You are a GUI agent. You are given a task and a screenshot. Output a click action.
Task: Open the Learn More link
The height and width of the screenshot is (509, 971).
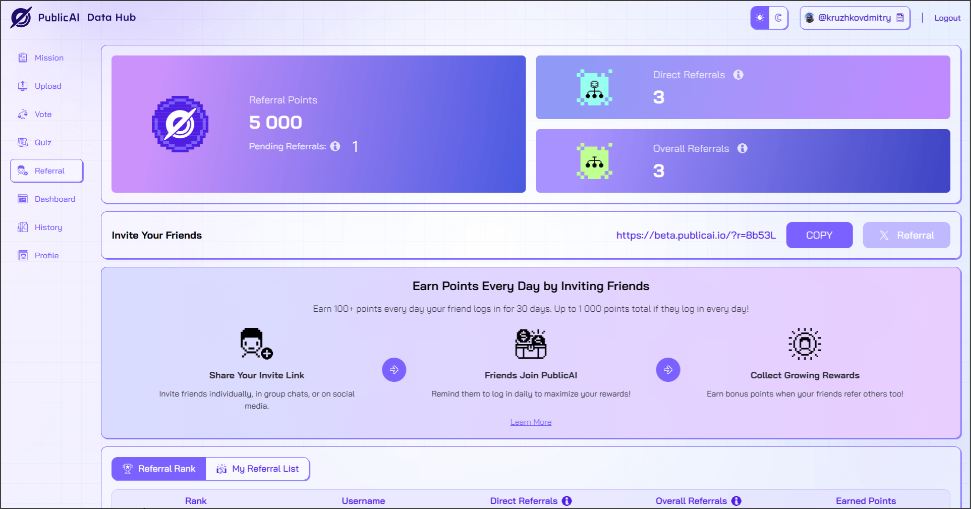coord(531,422)
